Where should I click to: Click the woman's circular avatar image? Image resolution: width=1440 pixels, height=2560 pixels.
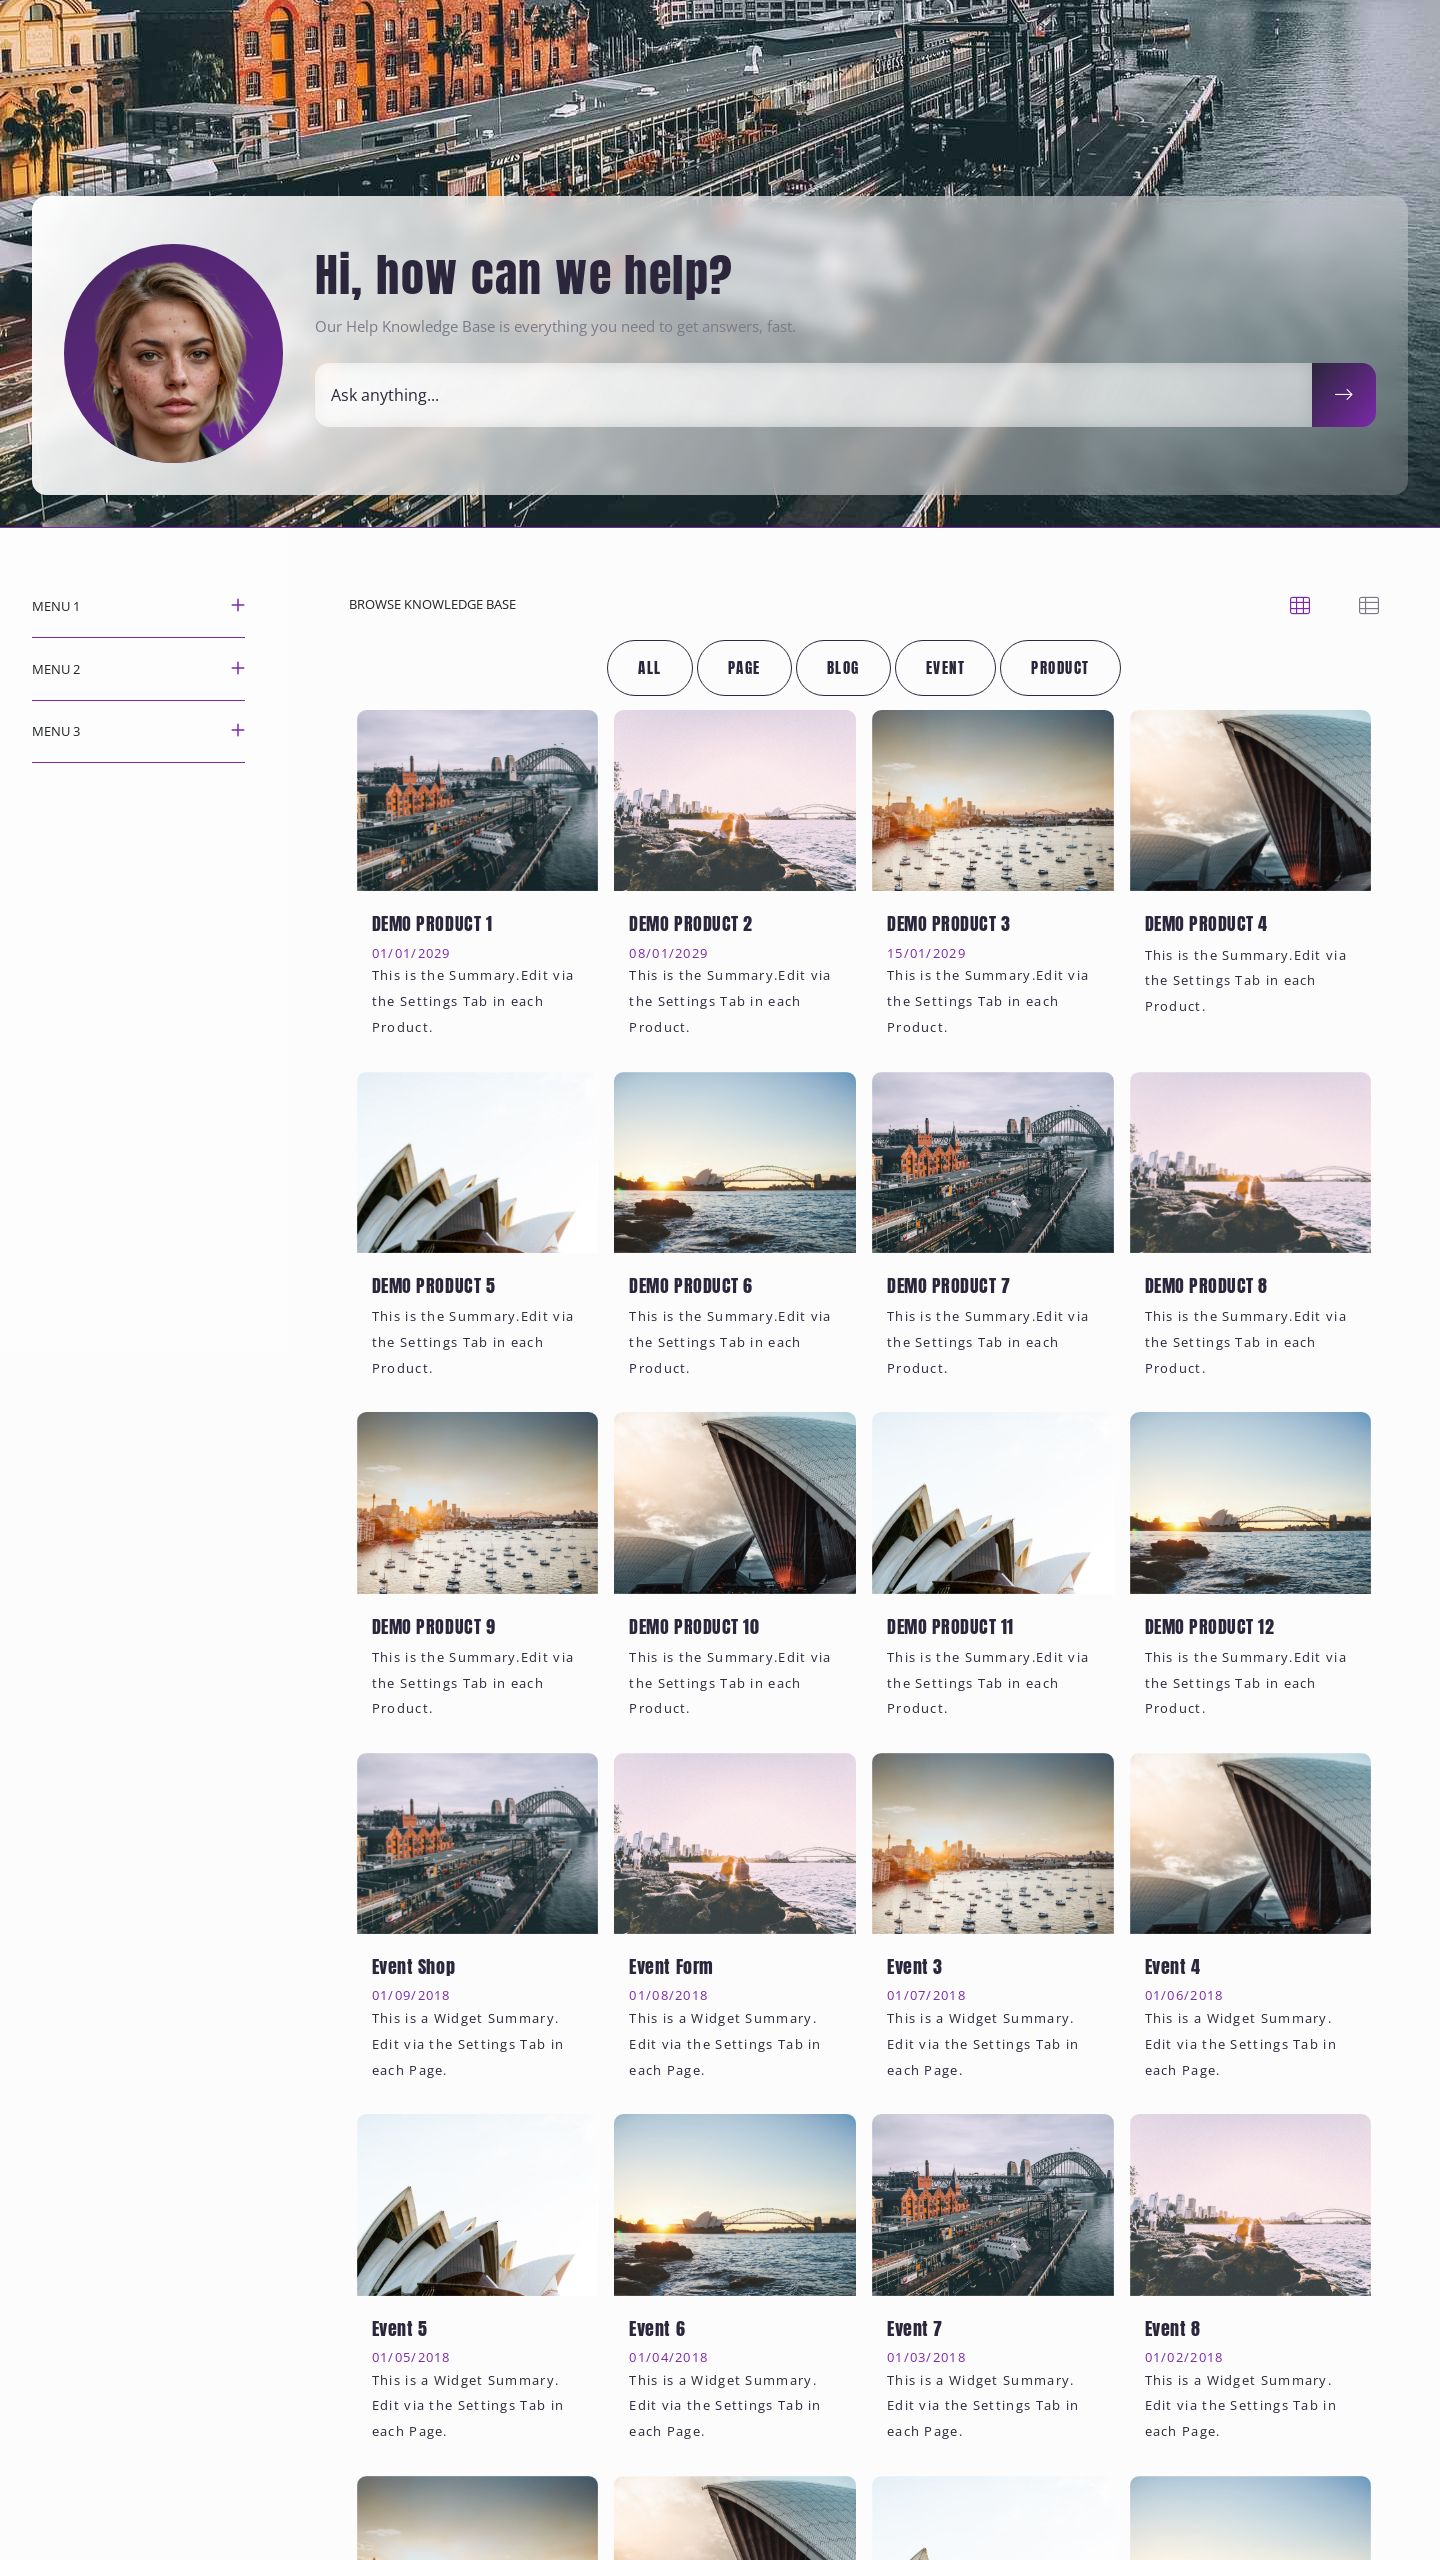pos(173,353)
